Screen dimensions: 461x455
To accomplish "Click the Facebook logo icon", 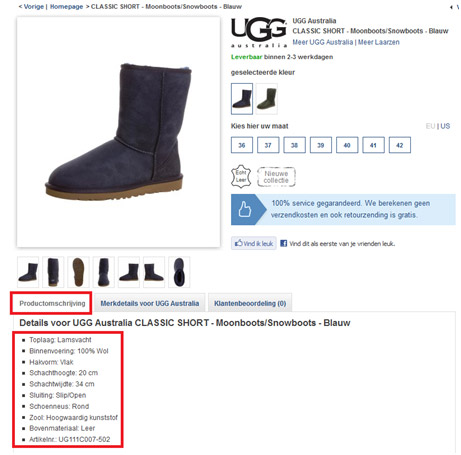I will click(x=283, y=243).
